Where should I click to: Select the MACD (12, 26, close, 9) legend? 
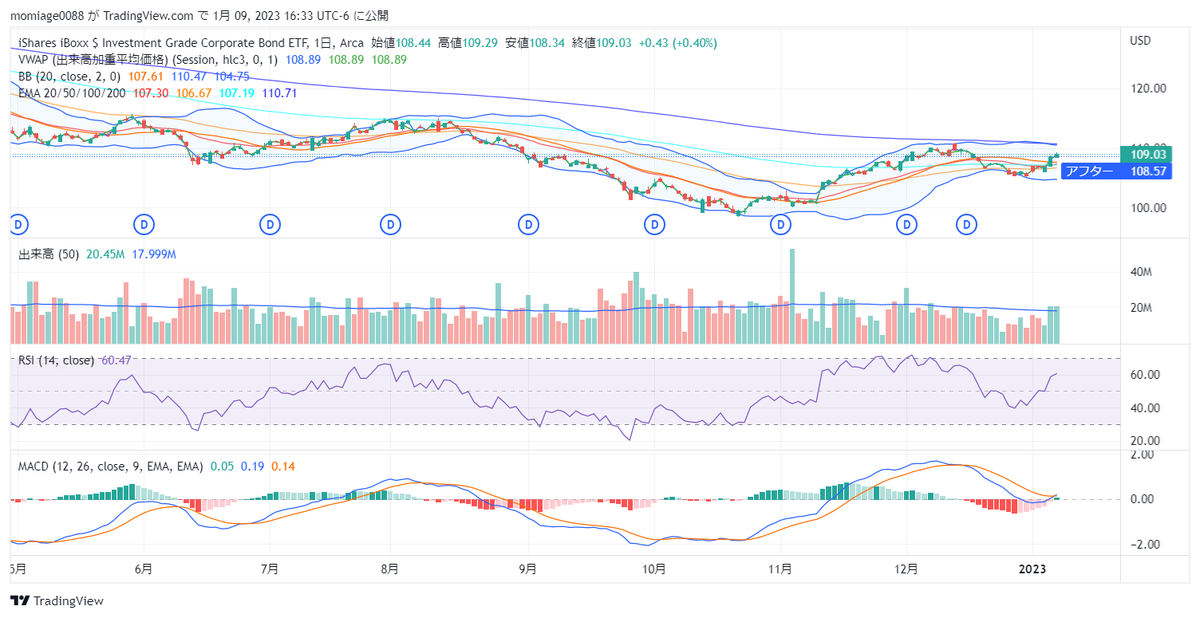click(x=111, y=466)
